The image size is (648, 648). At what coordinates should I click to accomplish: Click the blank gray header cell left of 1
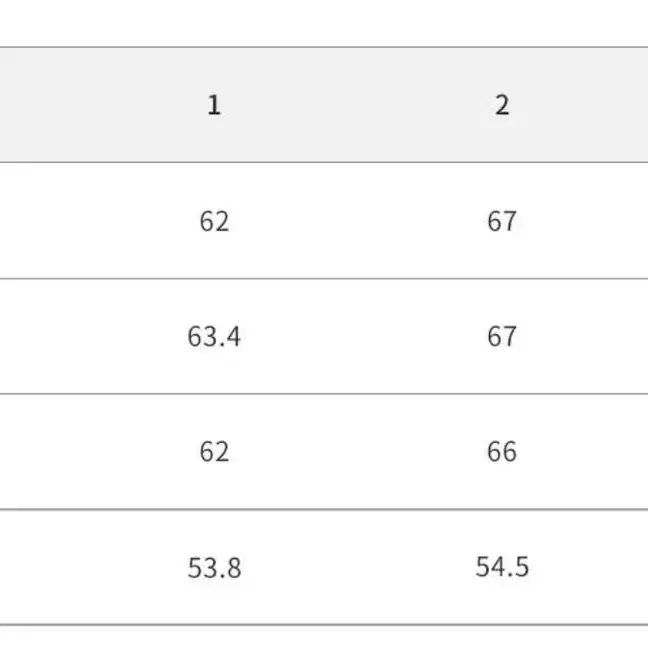click(35, 105)
